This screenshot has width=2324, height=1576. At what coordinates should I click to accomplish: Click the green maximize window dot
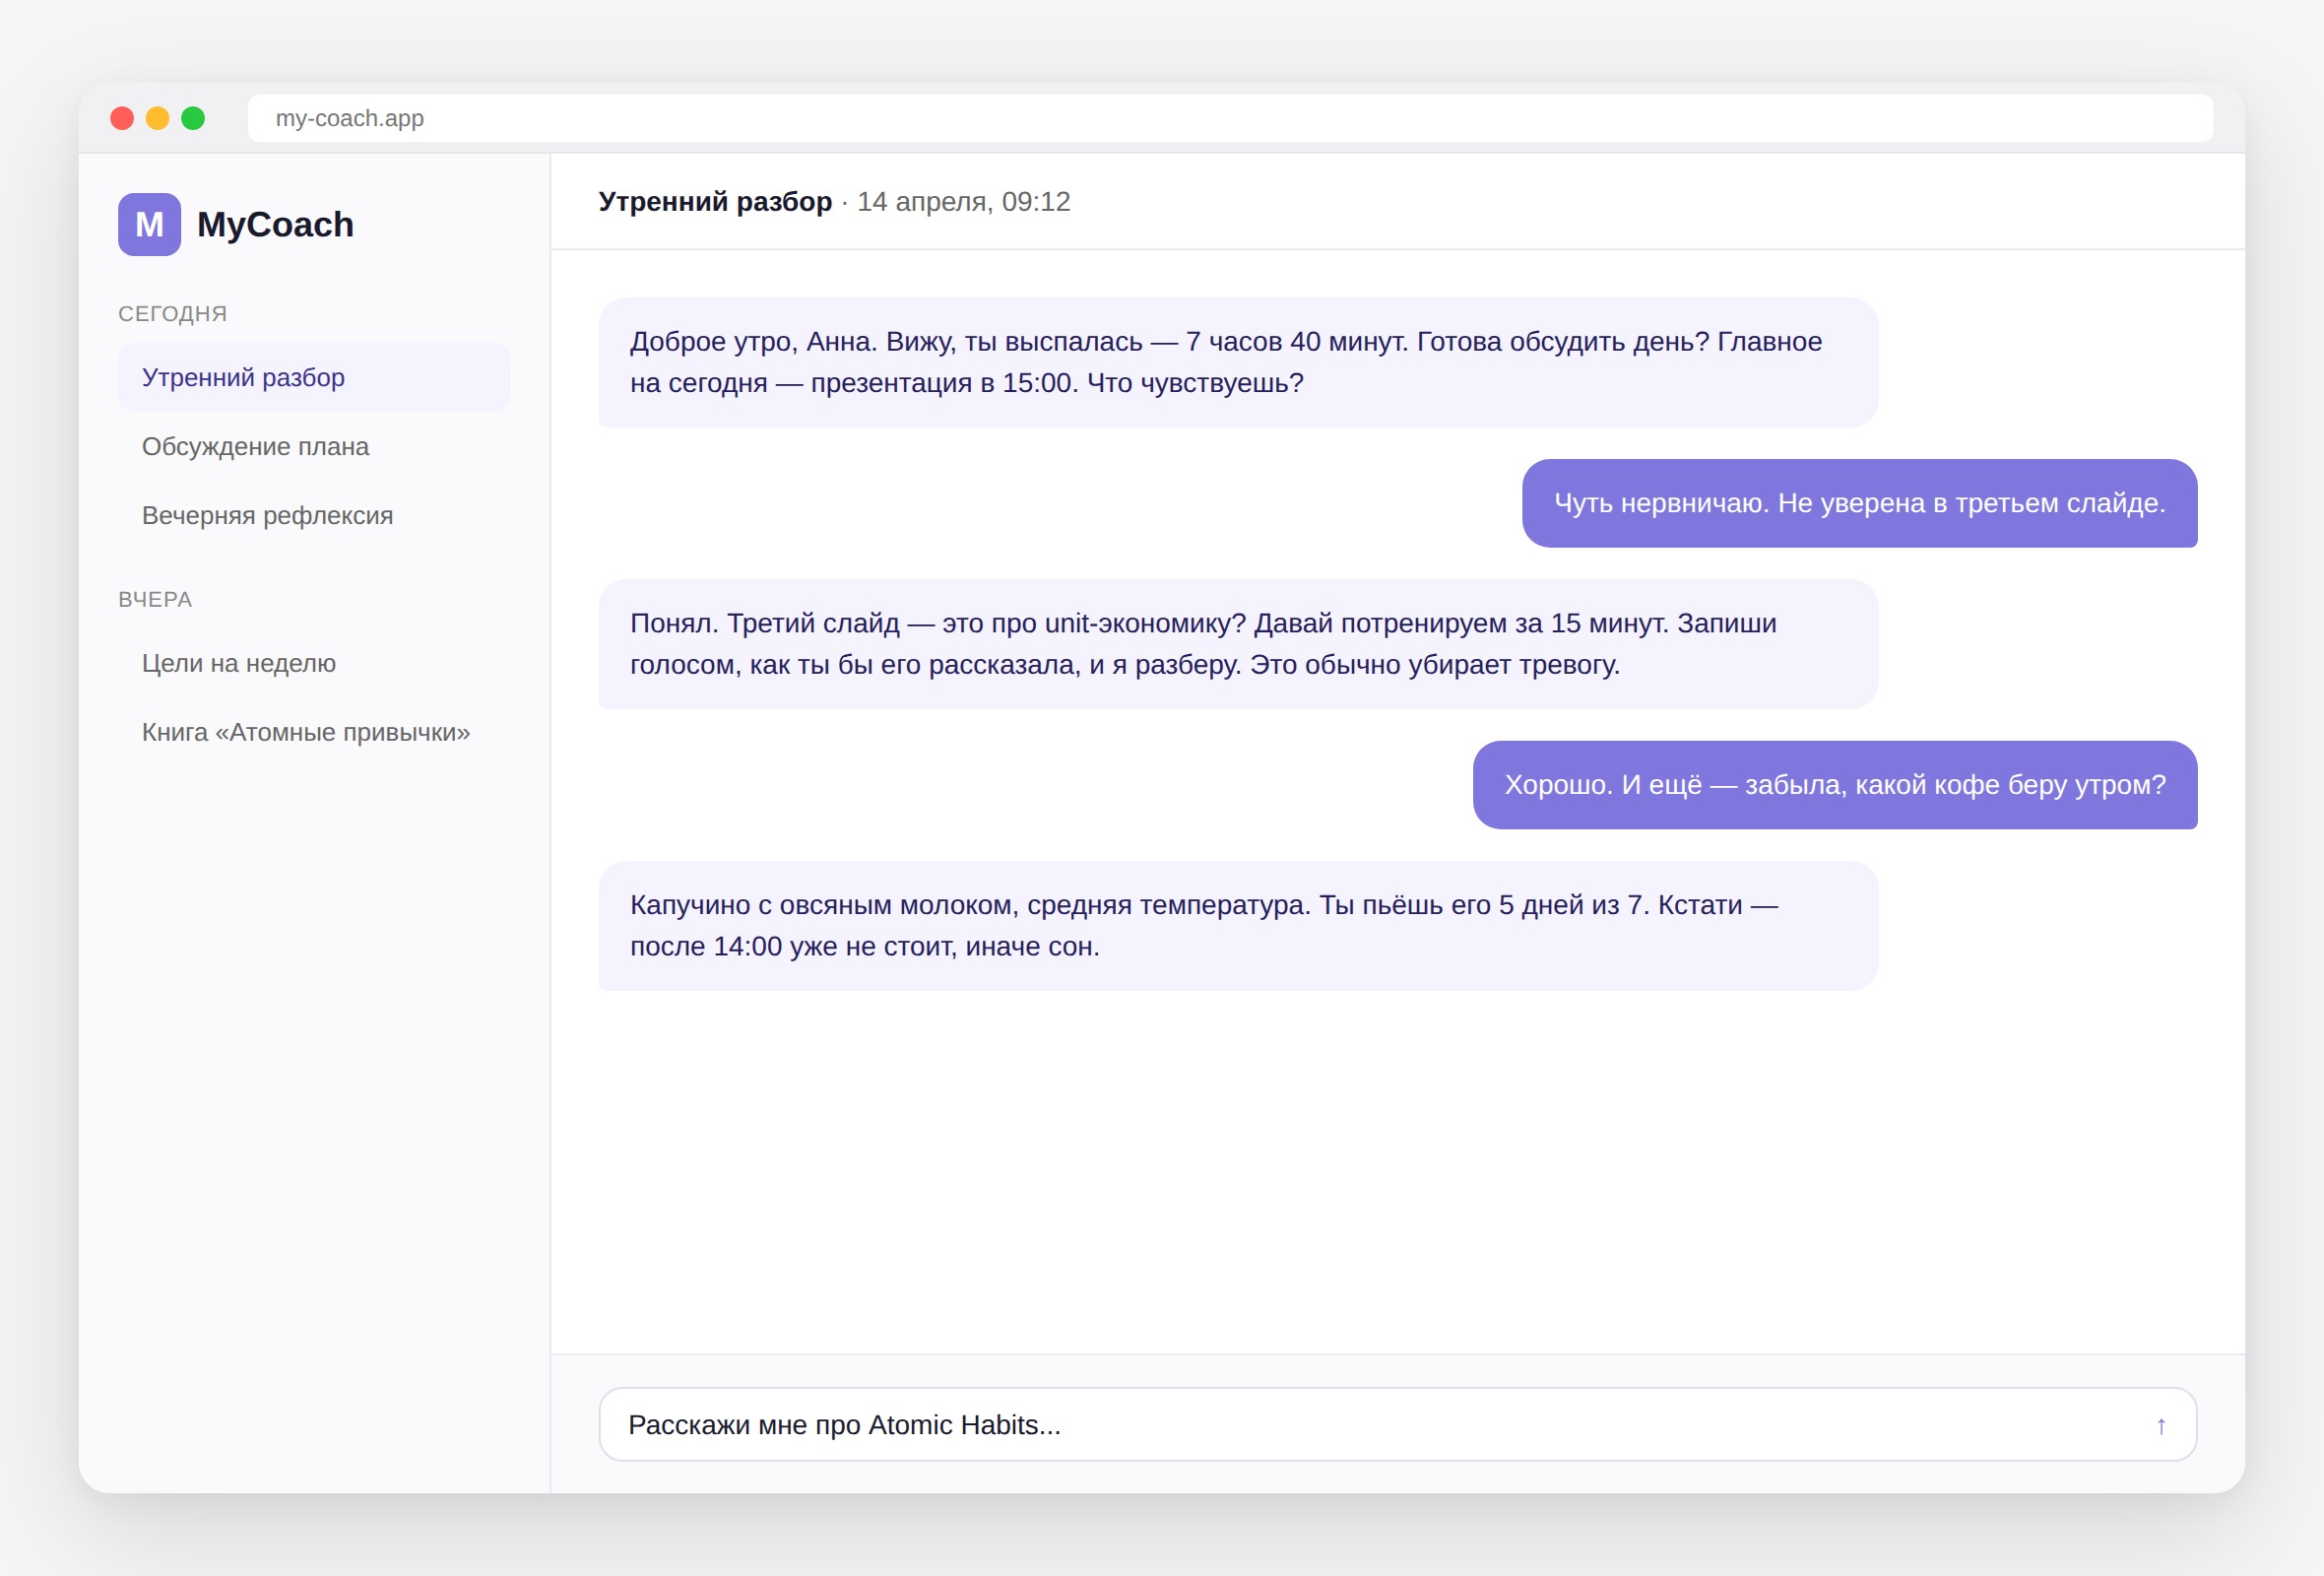[x=193, y=118]
